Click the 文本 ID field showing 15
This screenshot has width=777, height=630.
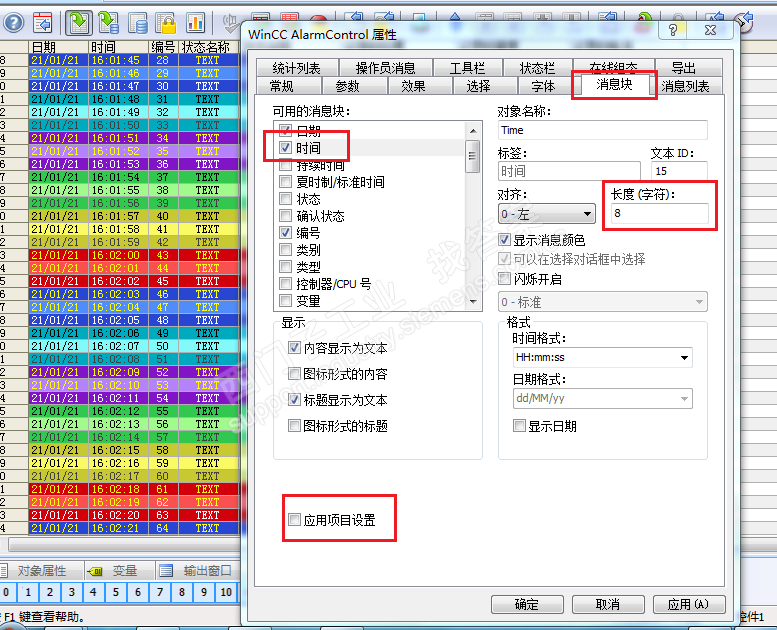[679, 171]
